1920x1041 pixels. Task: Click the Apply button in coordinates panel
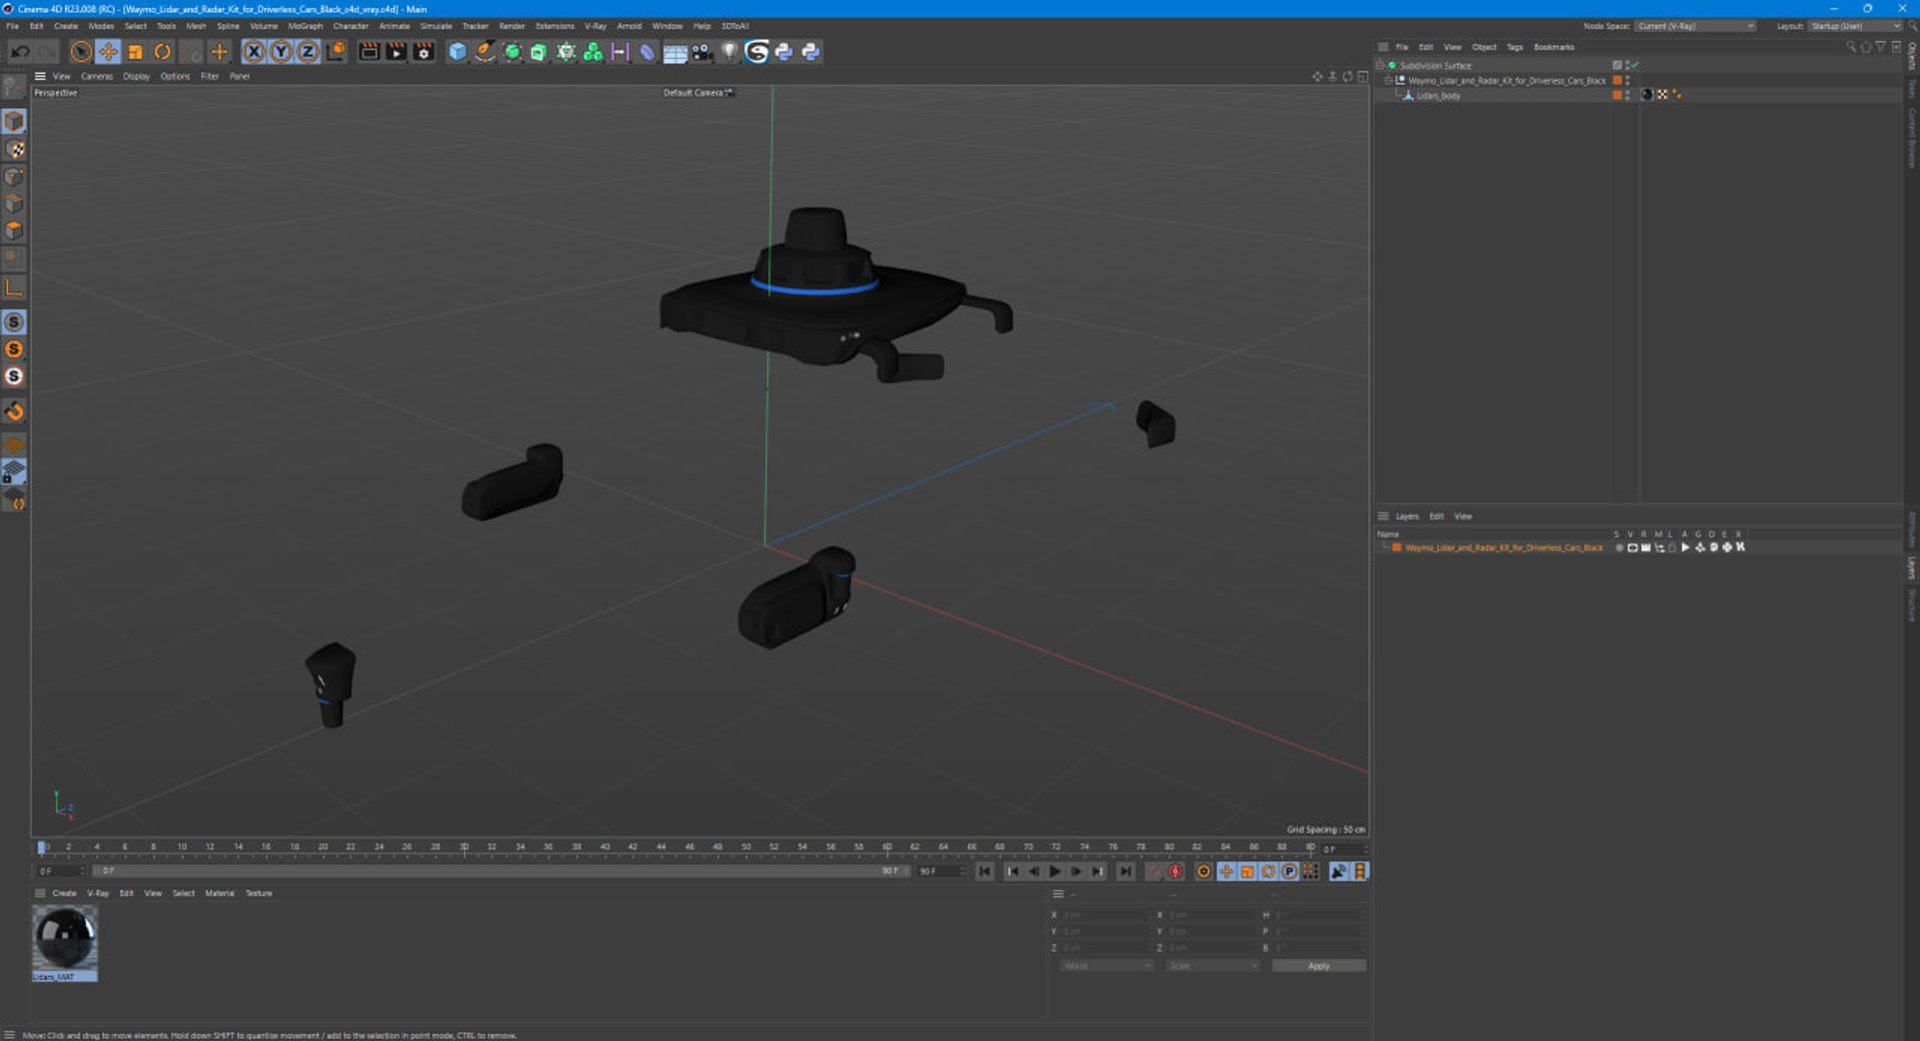coord(1318,966)
